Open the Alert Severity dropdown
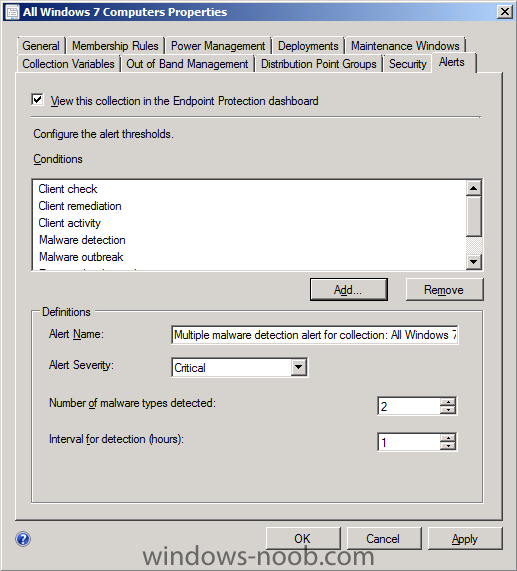Viewport: 517px width, 571px height. (x=299, y=367)
